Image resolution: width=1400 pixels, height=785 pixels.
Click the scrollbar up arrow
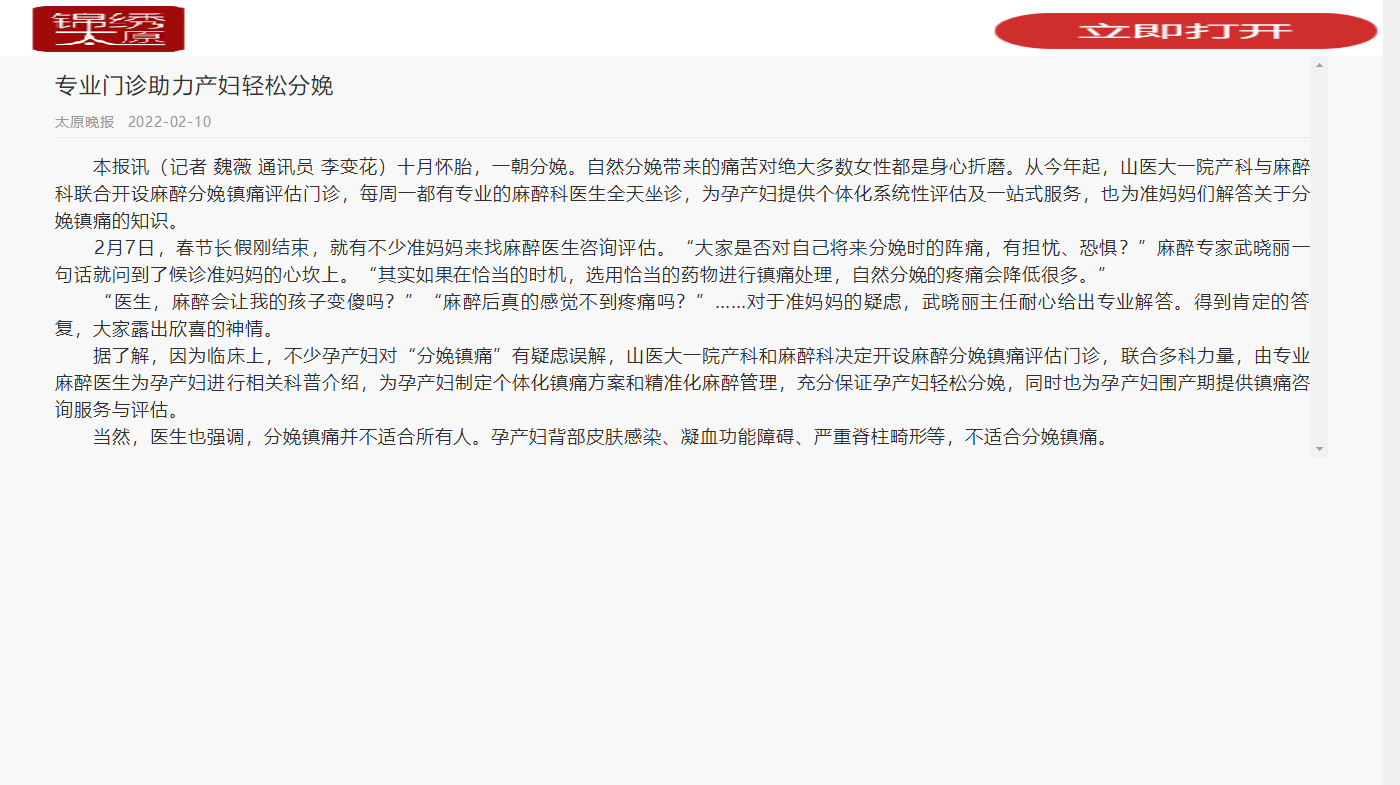pos(1319,65)
